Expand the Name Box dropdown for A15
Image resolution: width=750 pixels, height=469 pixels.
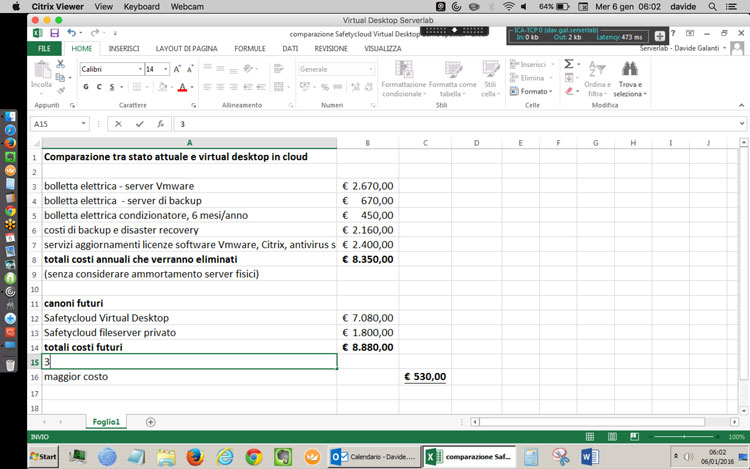(x=84, y=124)
